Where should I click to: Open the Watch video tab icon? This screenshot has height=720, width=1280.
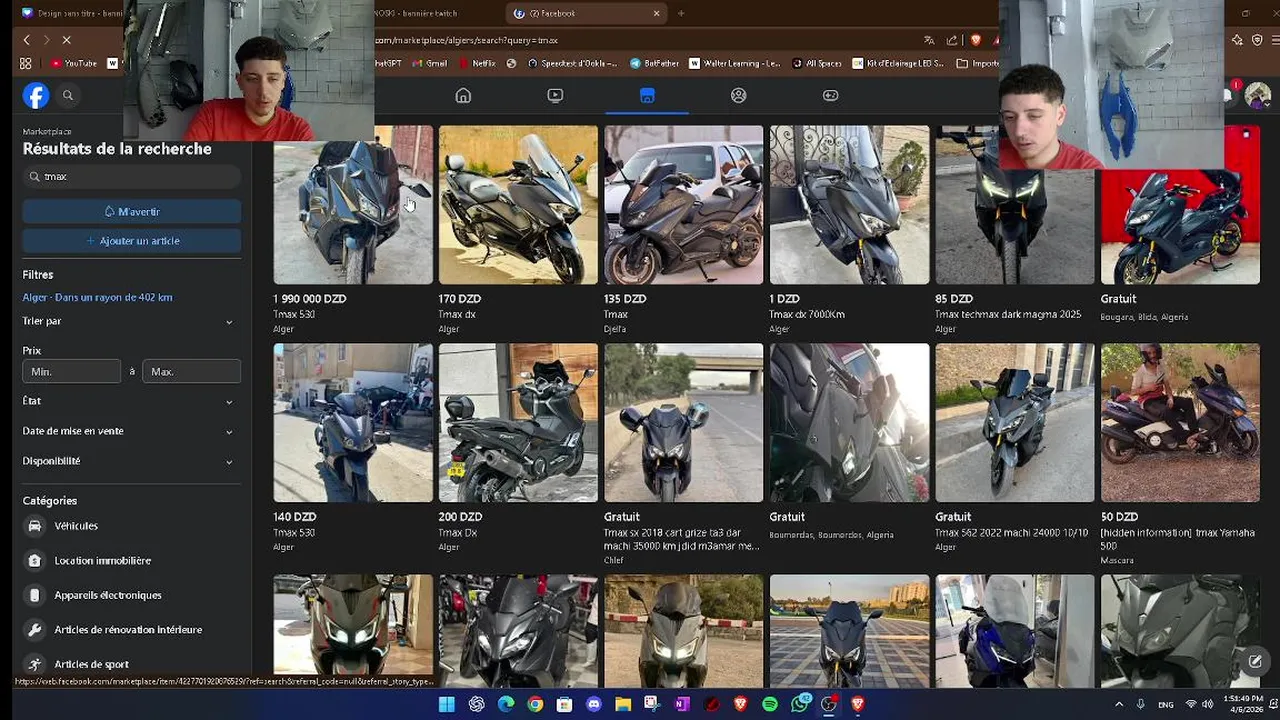pyautogui.click(x=555, y=95)
